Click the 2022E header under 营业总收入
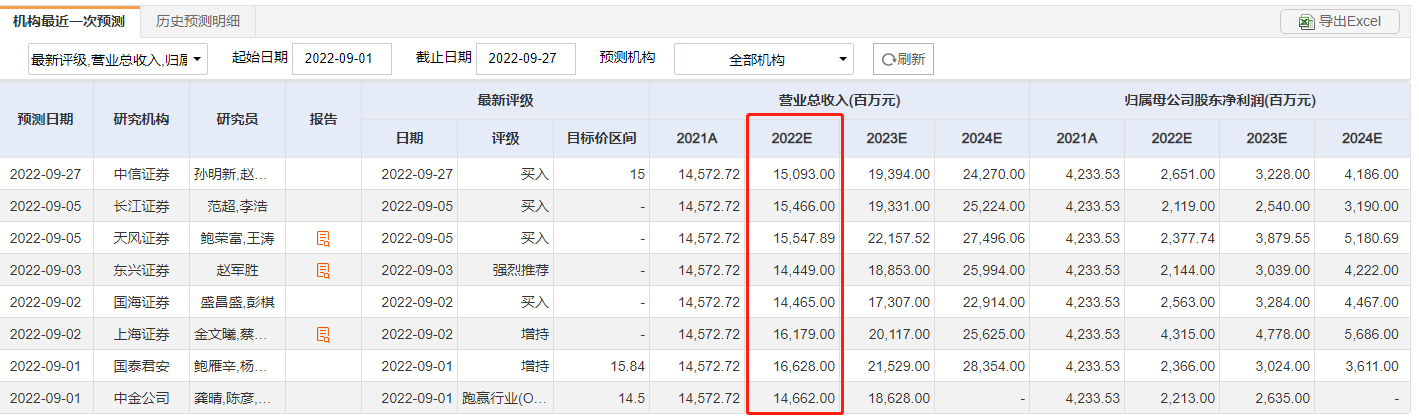Screen dimensions: 1419x416 tap(794, 138)
